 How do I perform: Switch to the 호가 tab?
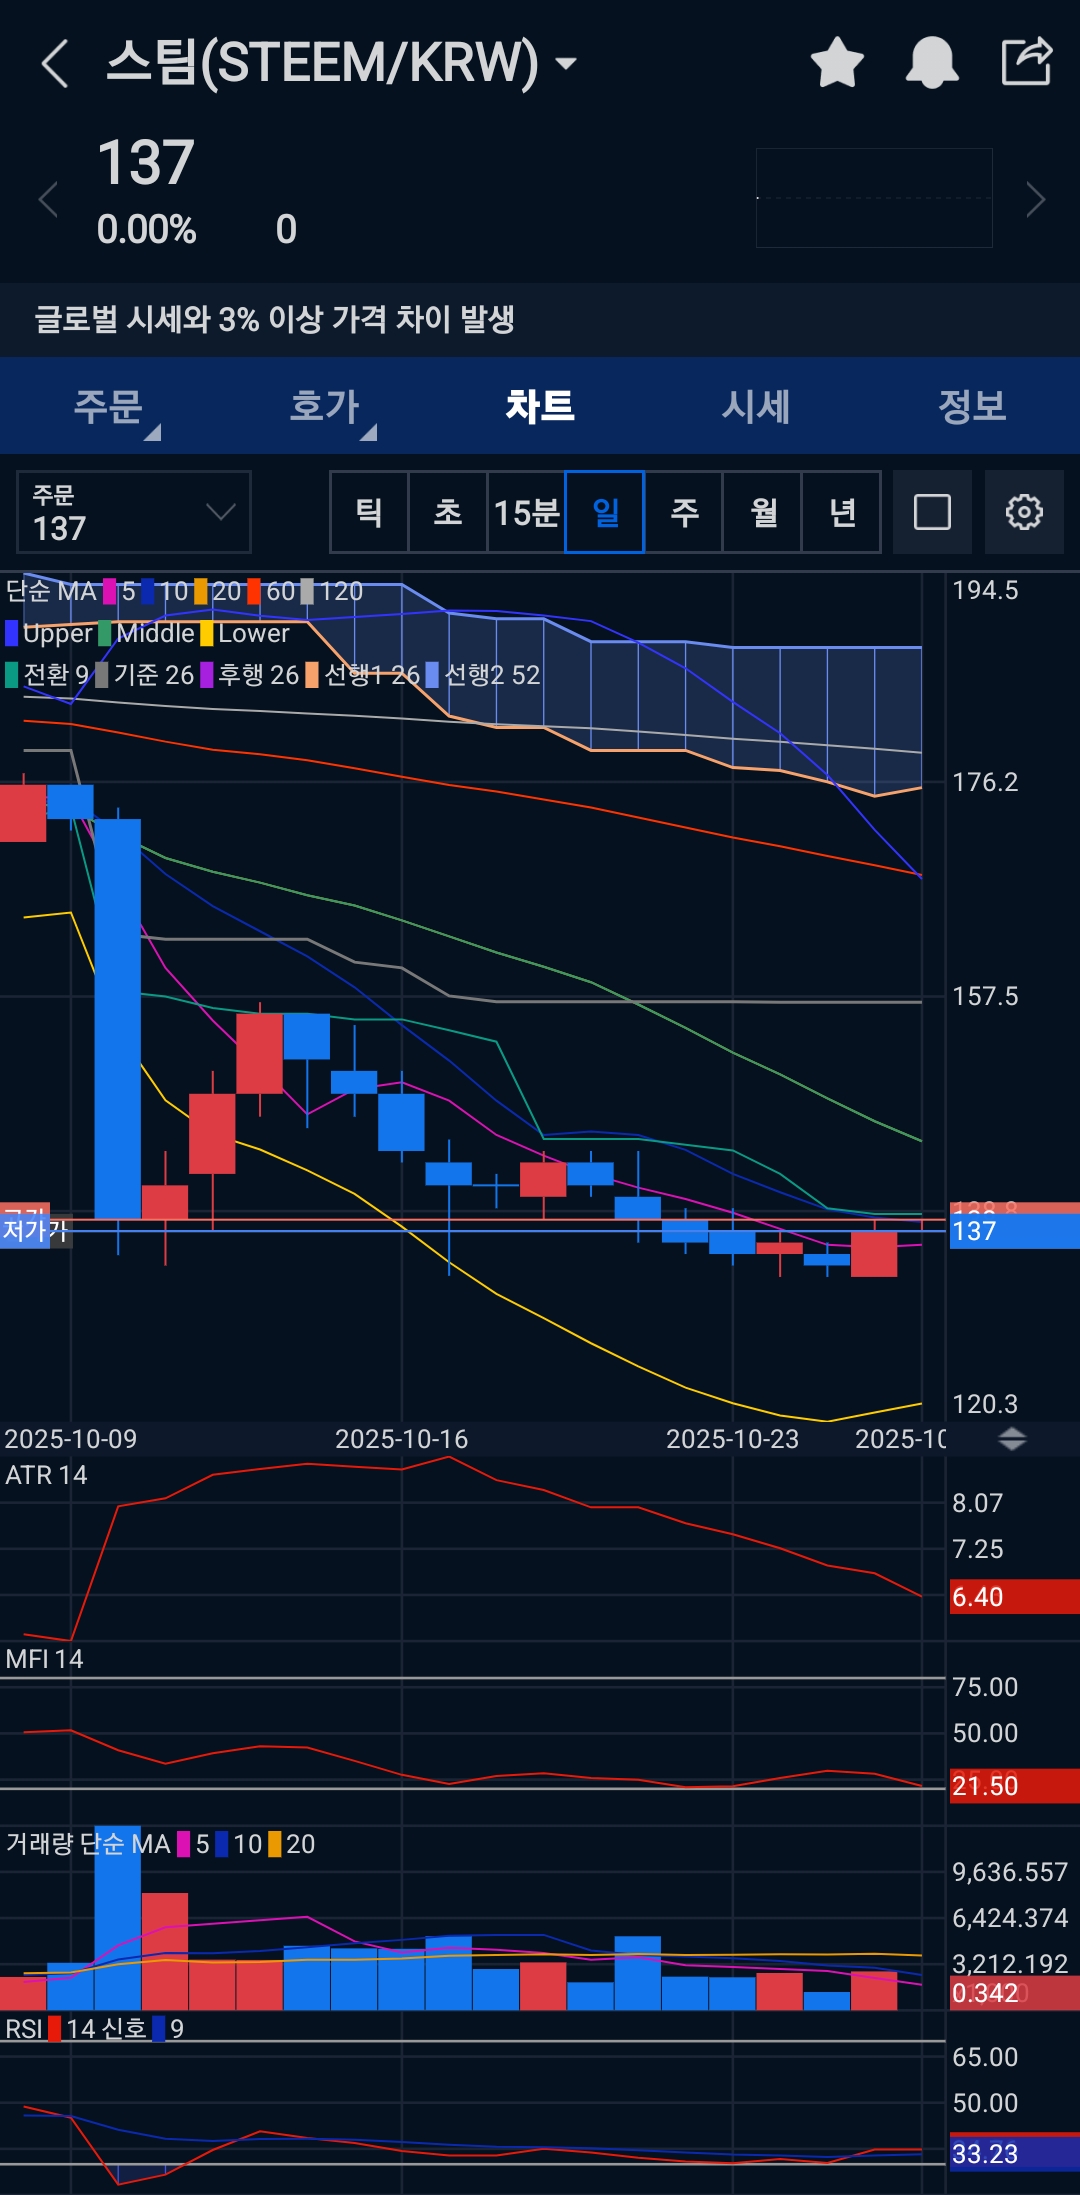click(324, 406)
